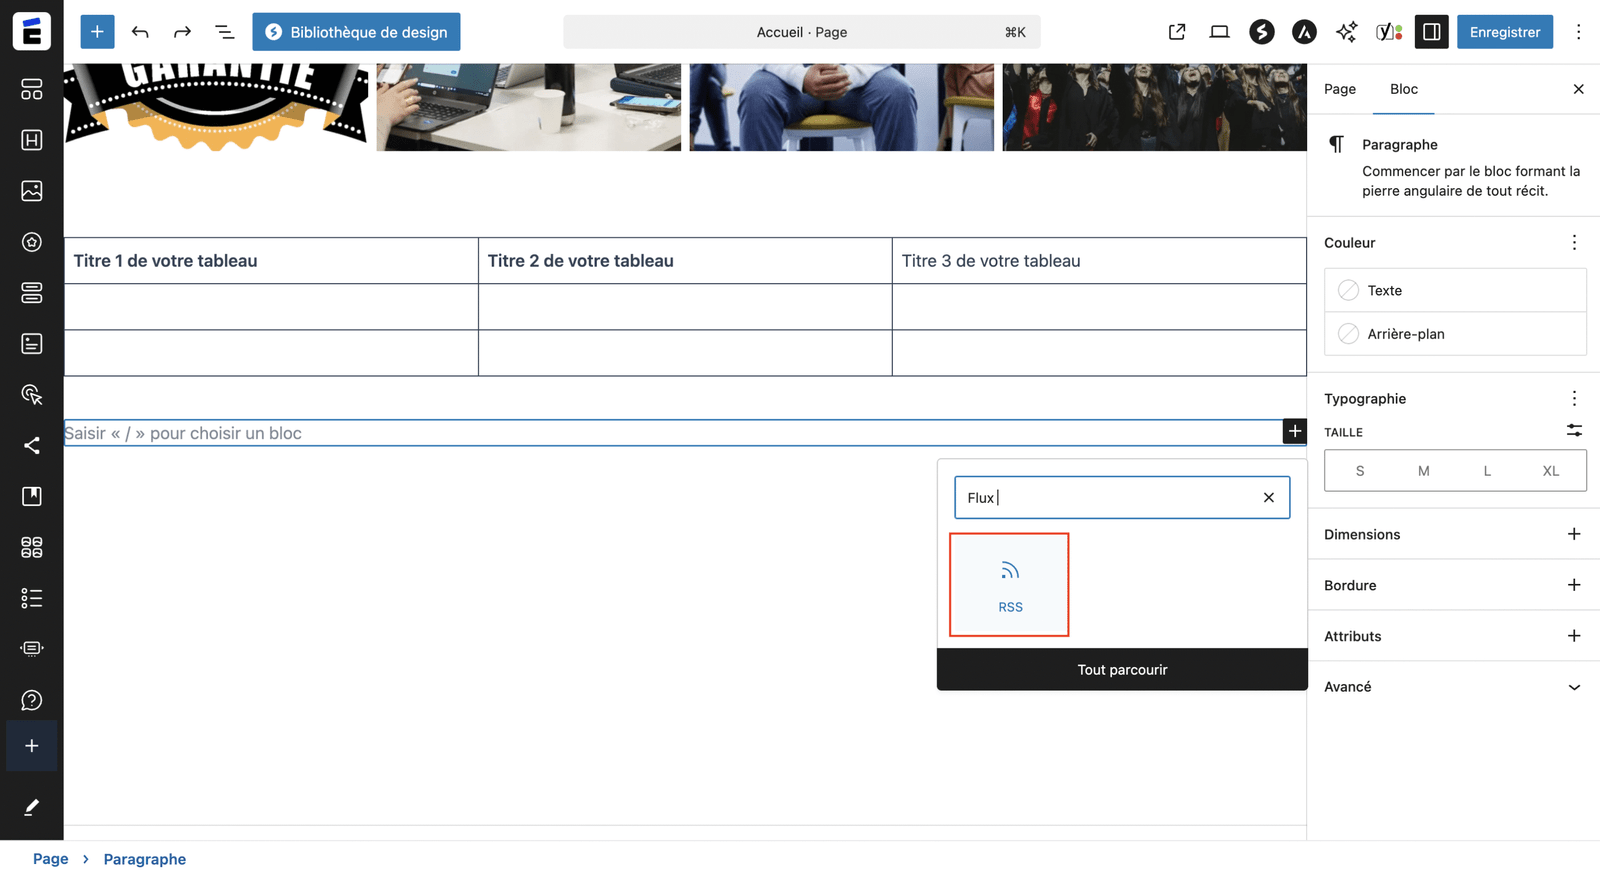
Task: Toggle the settings sidebar panel
Action: click(x=1431, y=32)
